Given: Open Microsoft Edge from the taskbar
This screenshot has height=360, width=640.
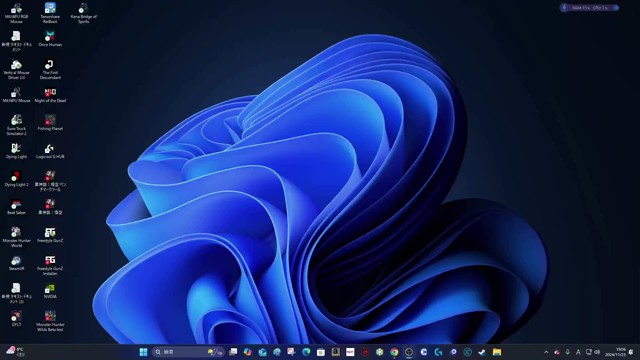Looking at the screenshot, I should point(306,352).
